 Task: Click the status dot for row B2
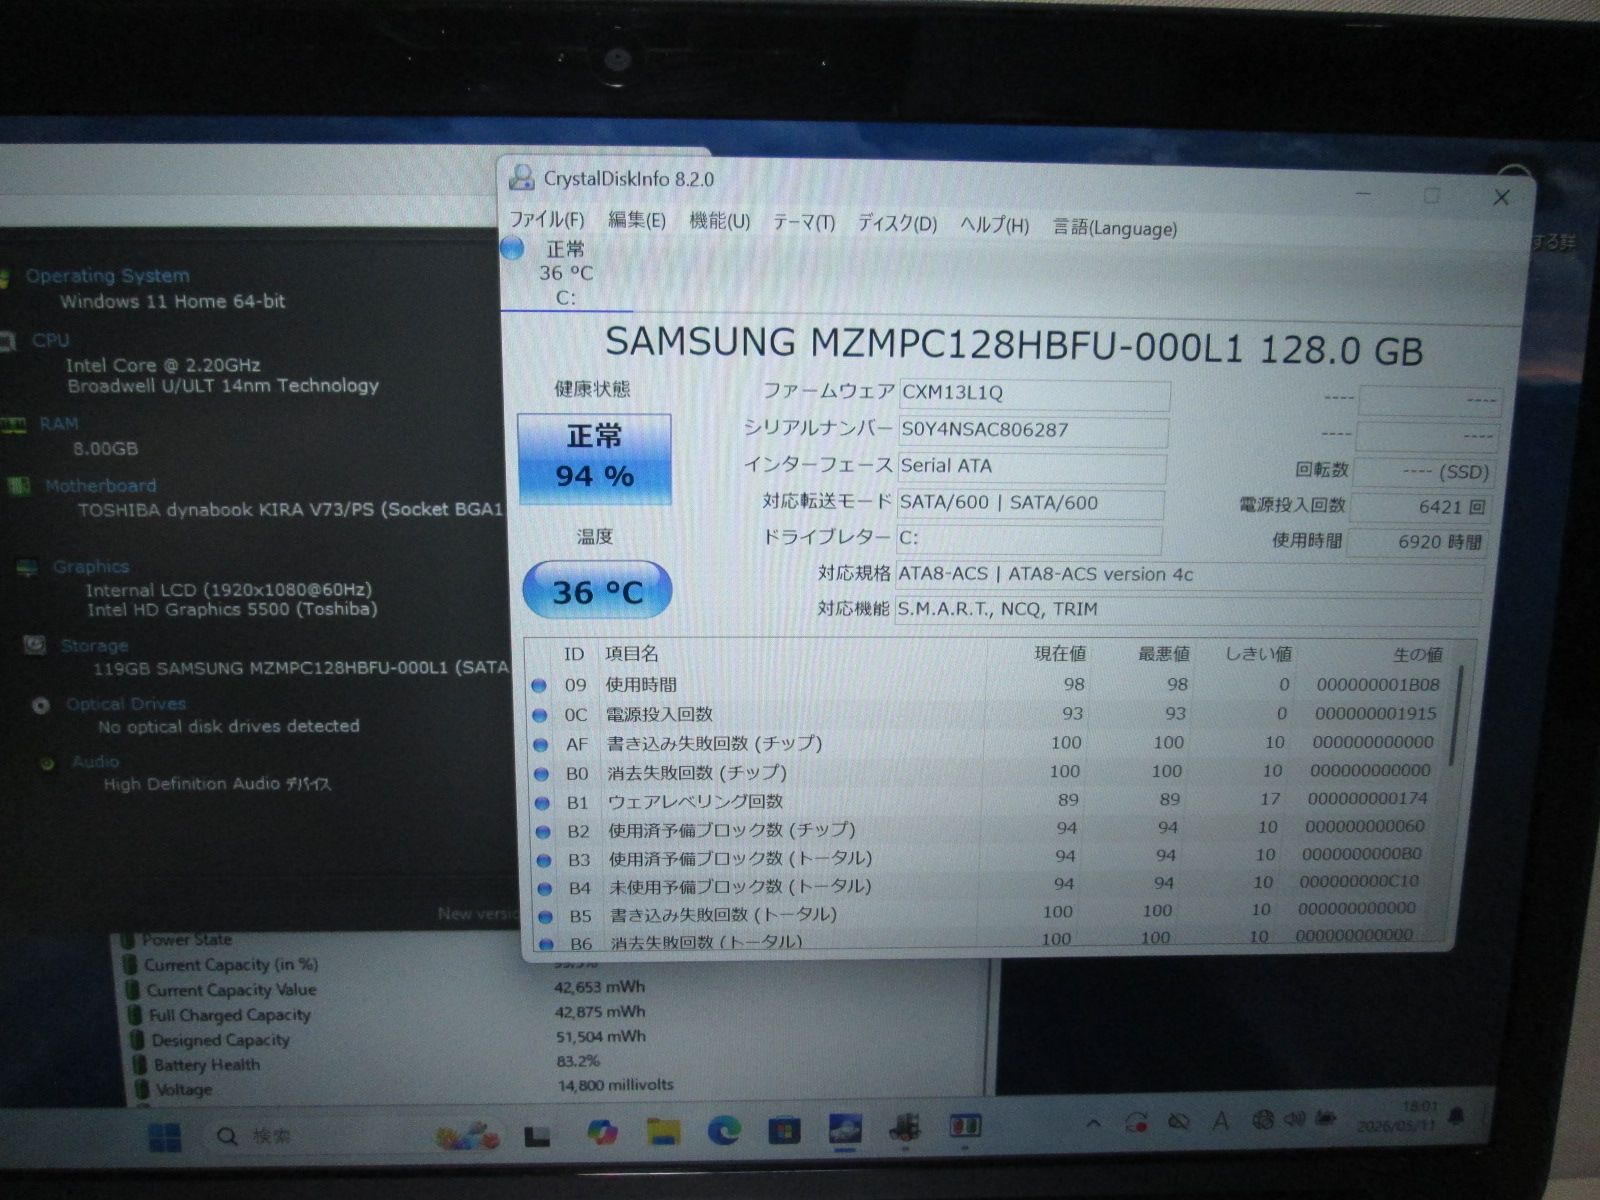544,832
